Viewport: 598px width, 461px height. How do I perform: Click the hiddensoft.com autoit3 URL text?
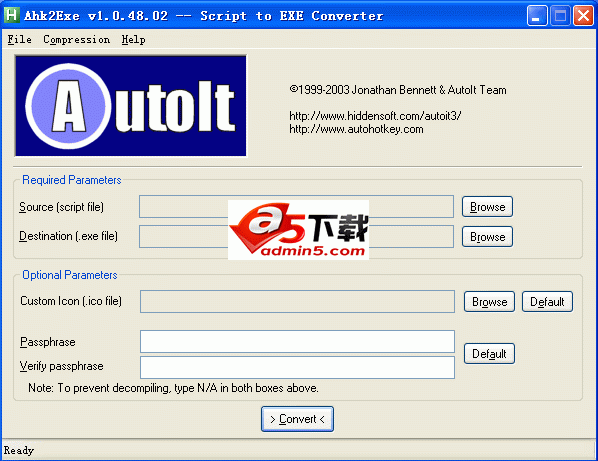pyautogui.click(x=375, y=116)
